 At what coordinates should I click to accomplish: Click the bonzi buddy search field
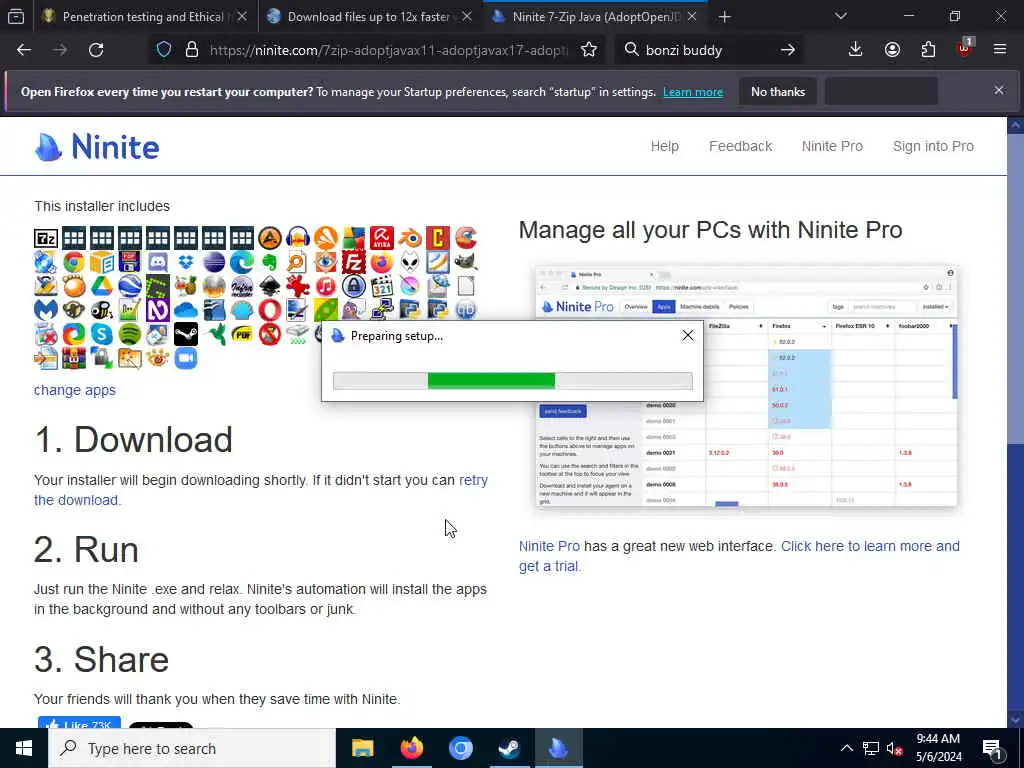coord(709,50)
